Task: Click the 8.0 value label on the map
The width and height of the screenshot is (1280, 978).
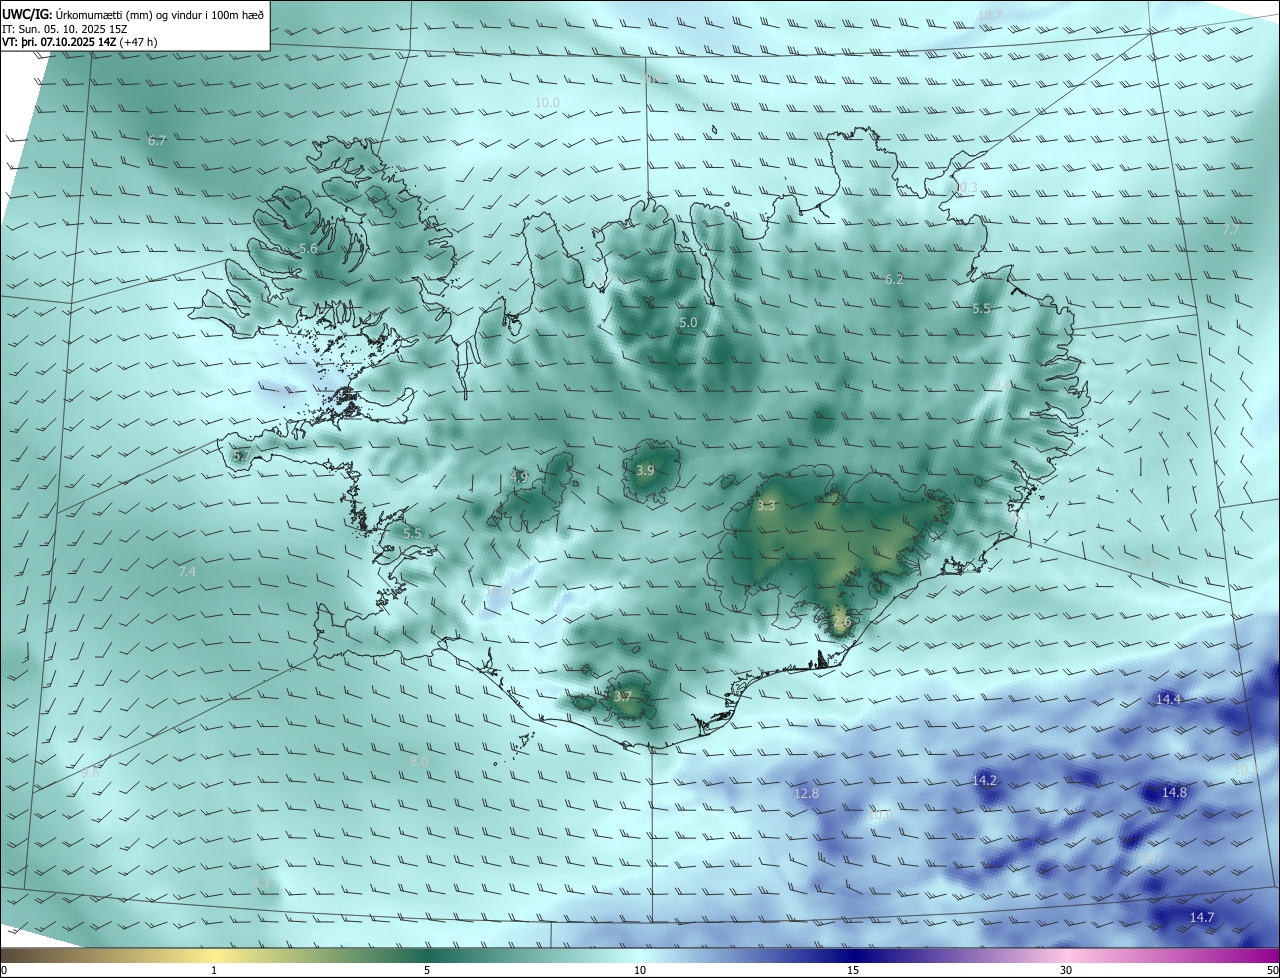Action: pos(419,761)
